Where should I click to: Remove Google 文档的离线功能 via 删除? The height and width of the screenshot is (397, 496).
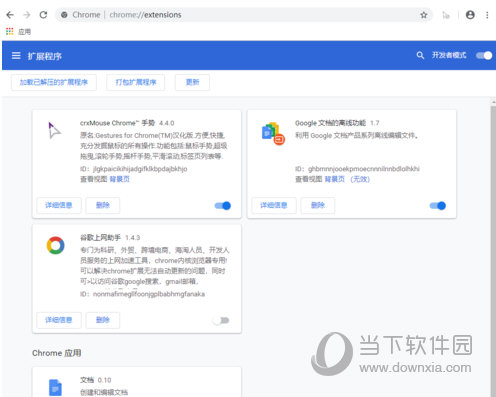click(x=318, y=205)
